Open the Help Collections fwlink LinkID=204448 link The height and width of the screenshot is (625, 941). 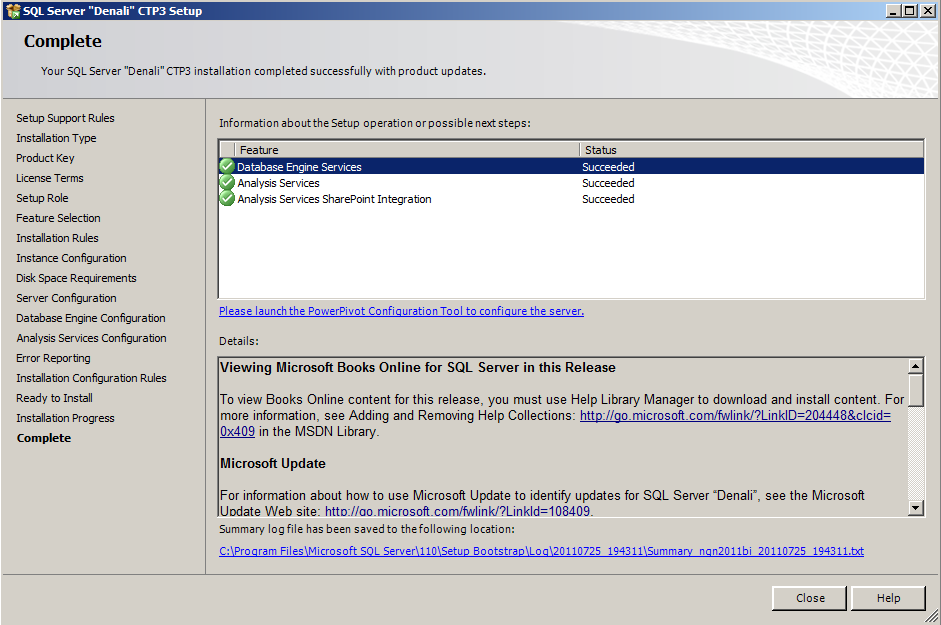[735, 415]
